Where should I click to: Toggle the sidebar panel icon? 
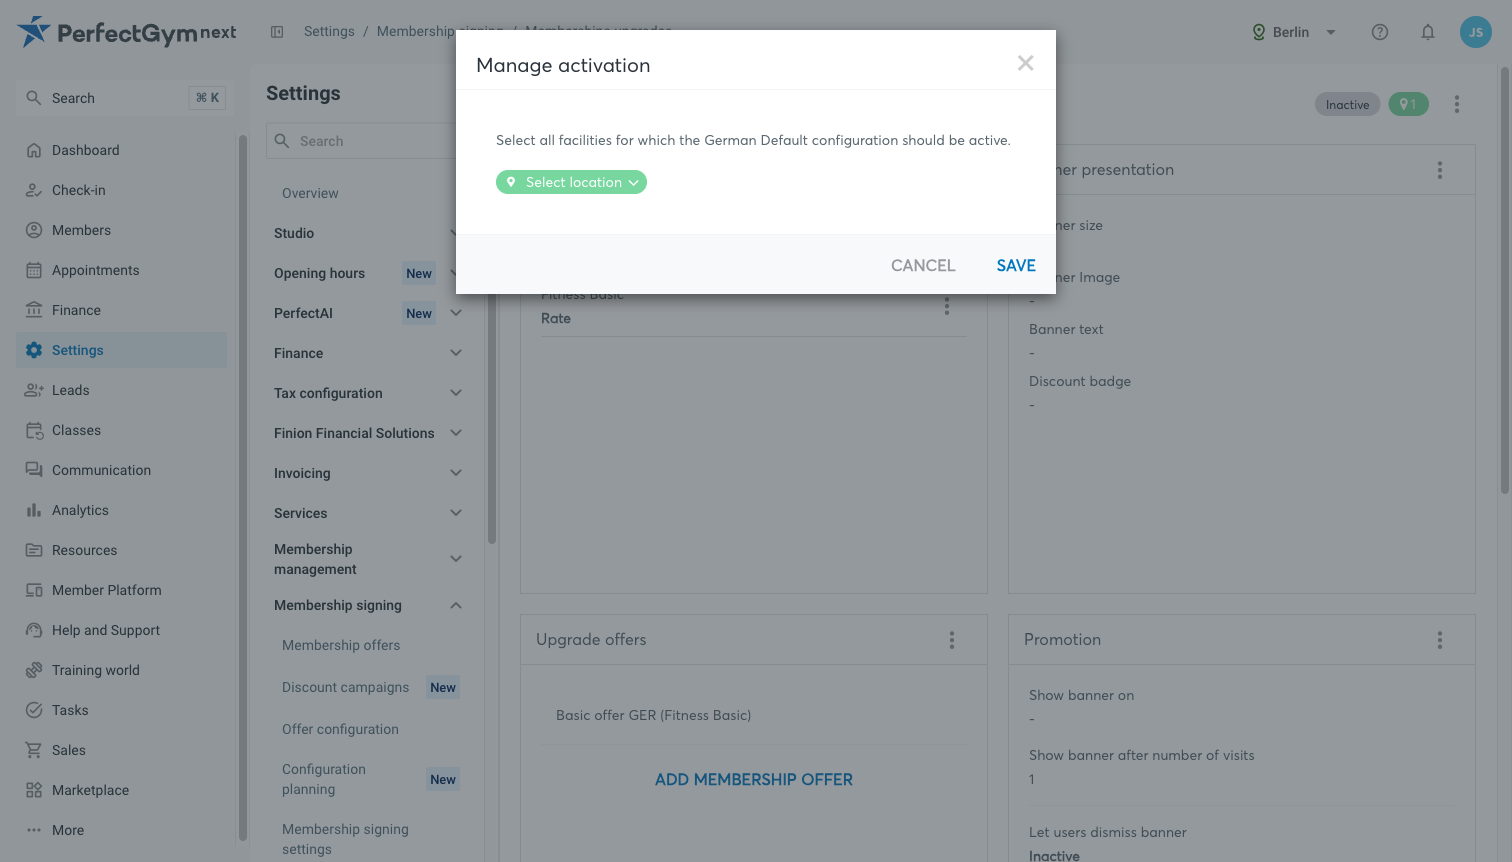(277, 32)
